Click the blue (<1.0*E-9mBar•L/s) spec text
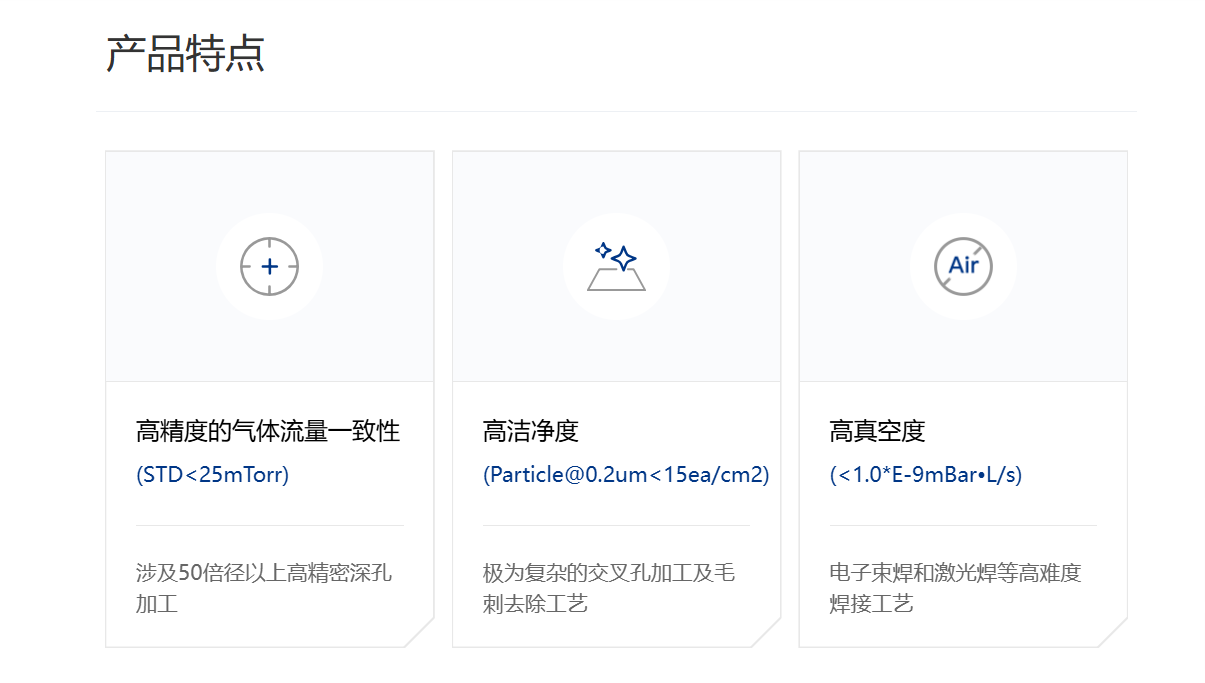 (926, 475)
